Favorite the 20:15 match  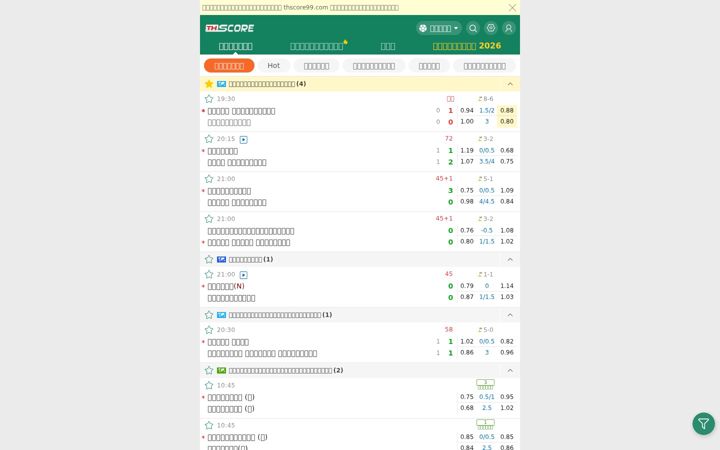point(209,139)
